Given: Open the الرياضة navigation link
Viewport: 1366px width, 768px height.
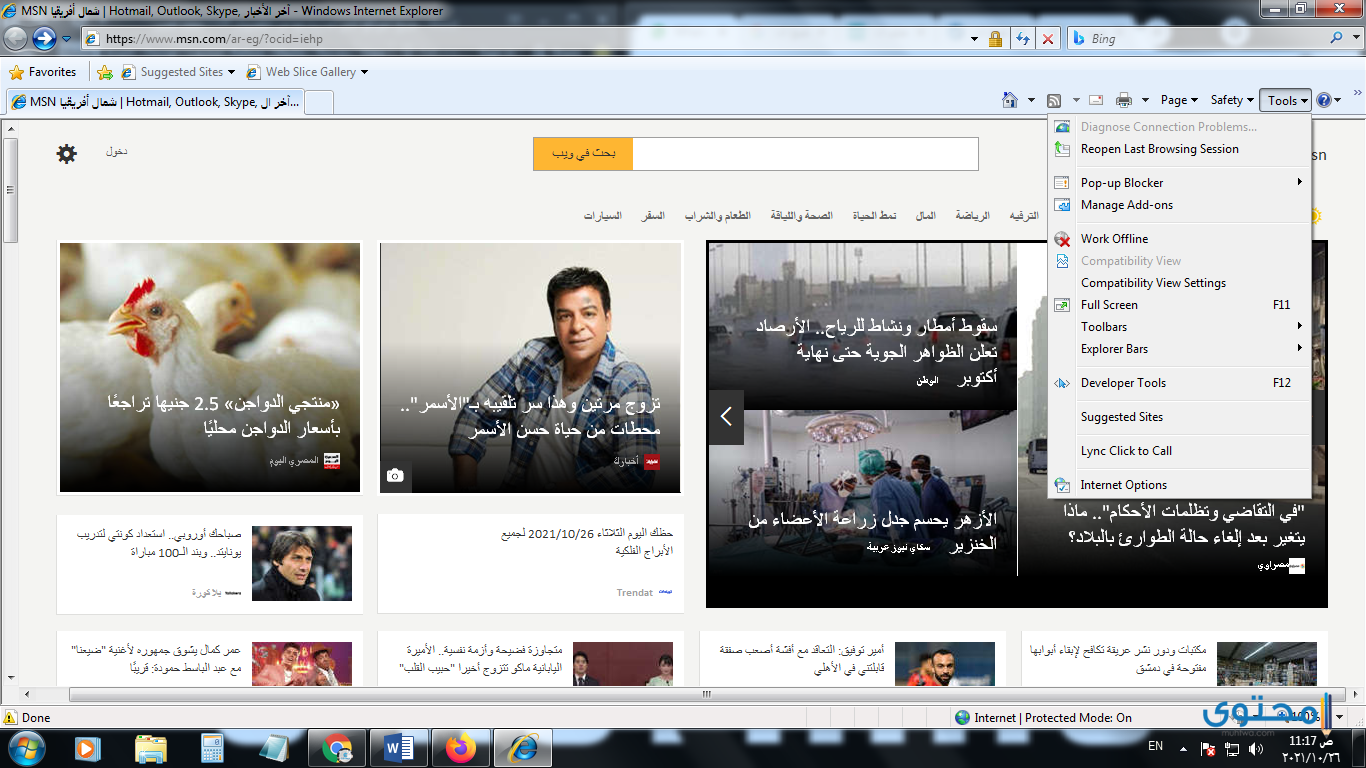Looking at the screenshot, I should pyautogui.click(x=972, y=215).
